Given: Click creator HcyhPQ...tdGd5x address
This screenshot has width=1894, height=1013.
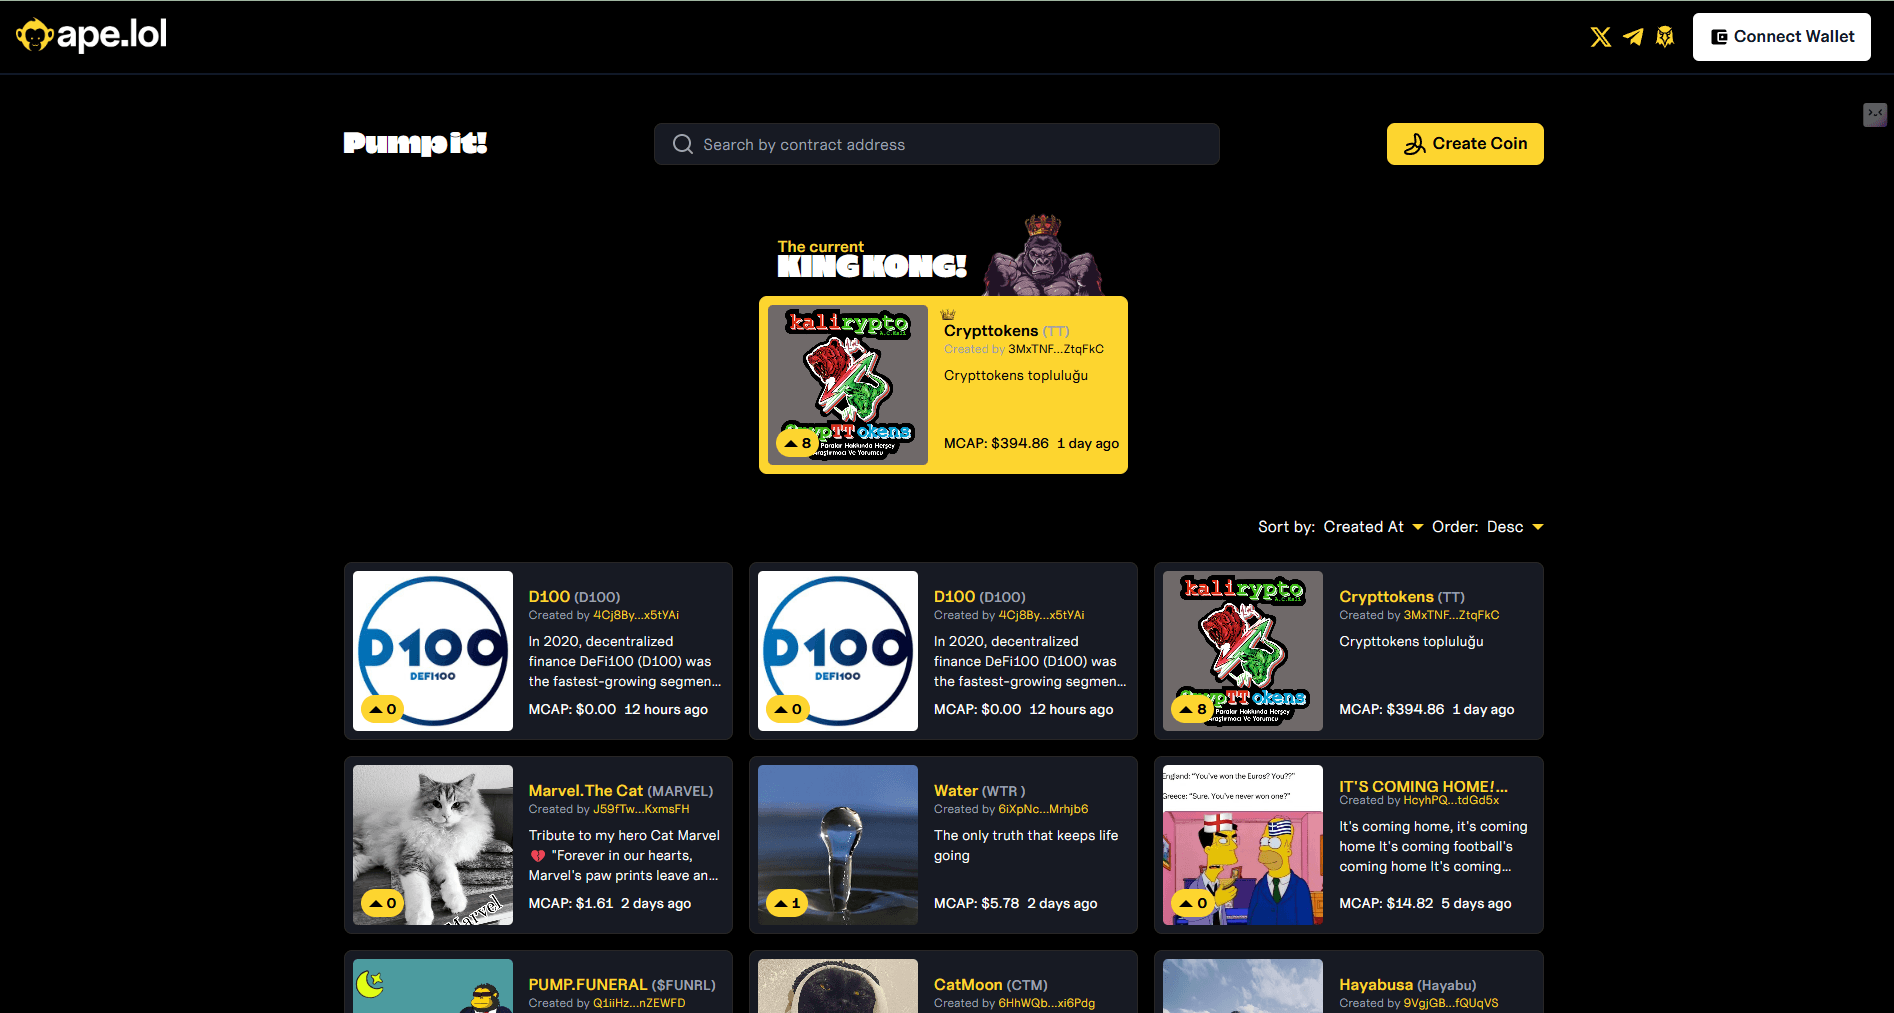Looking at the screenshot, I should tap(1451, 800).
